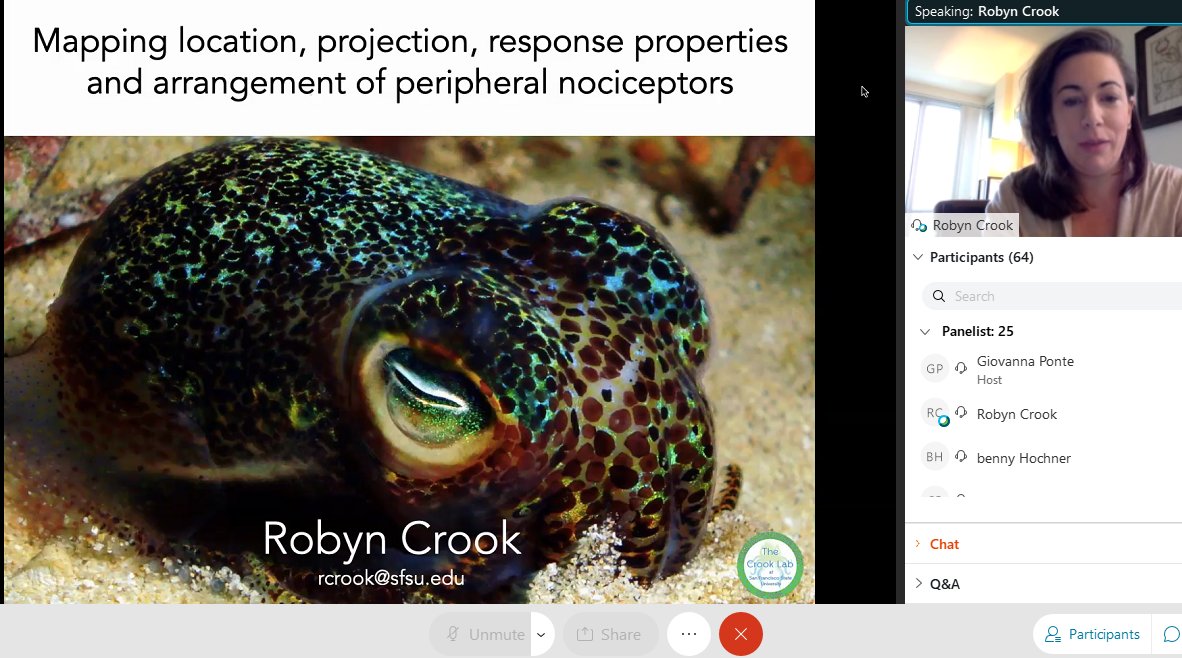Image resolution: width=1182 pixels, height=658 pixels.
Task: Click headset icon next to Robyn Crook
Action: [961, 412]
